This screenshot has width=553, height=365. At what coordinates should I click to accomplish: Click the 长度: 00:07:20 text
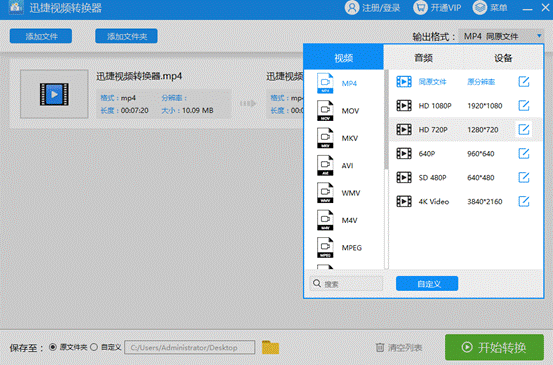pyautogui.click(x=124, y=110)
